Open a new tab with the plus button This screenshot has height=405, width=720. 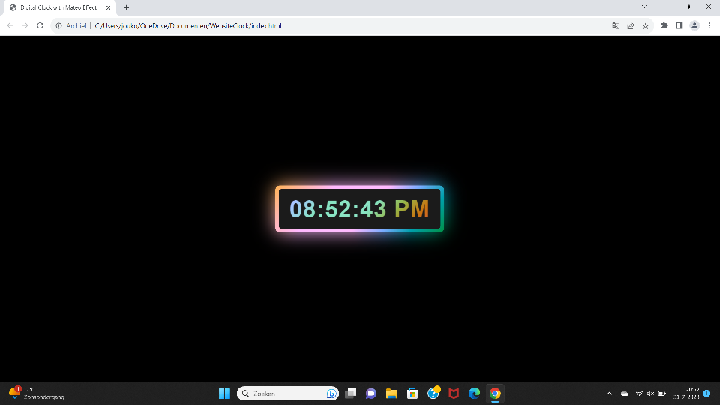(x=126, y=7)
